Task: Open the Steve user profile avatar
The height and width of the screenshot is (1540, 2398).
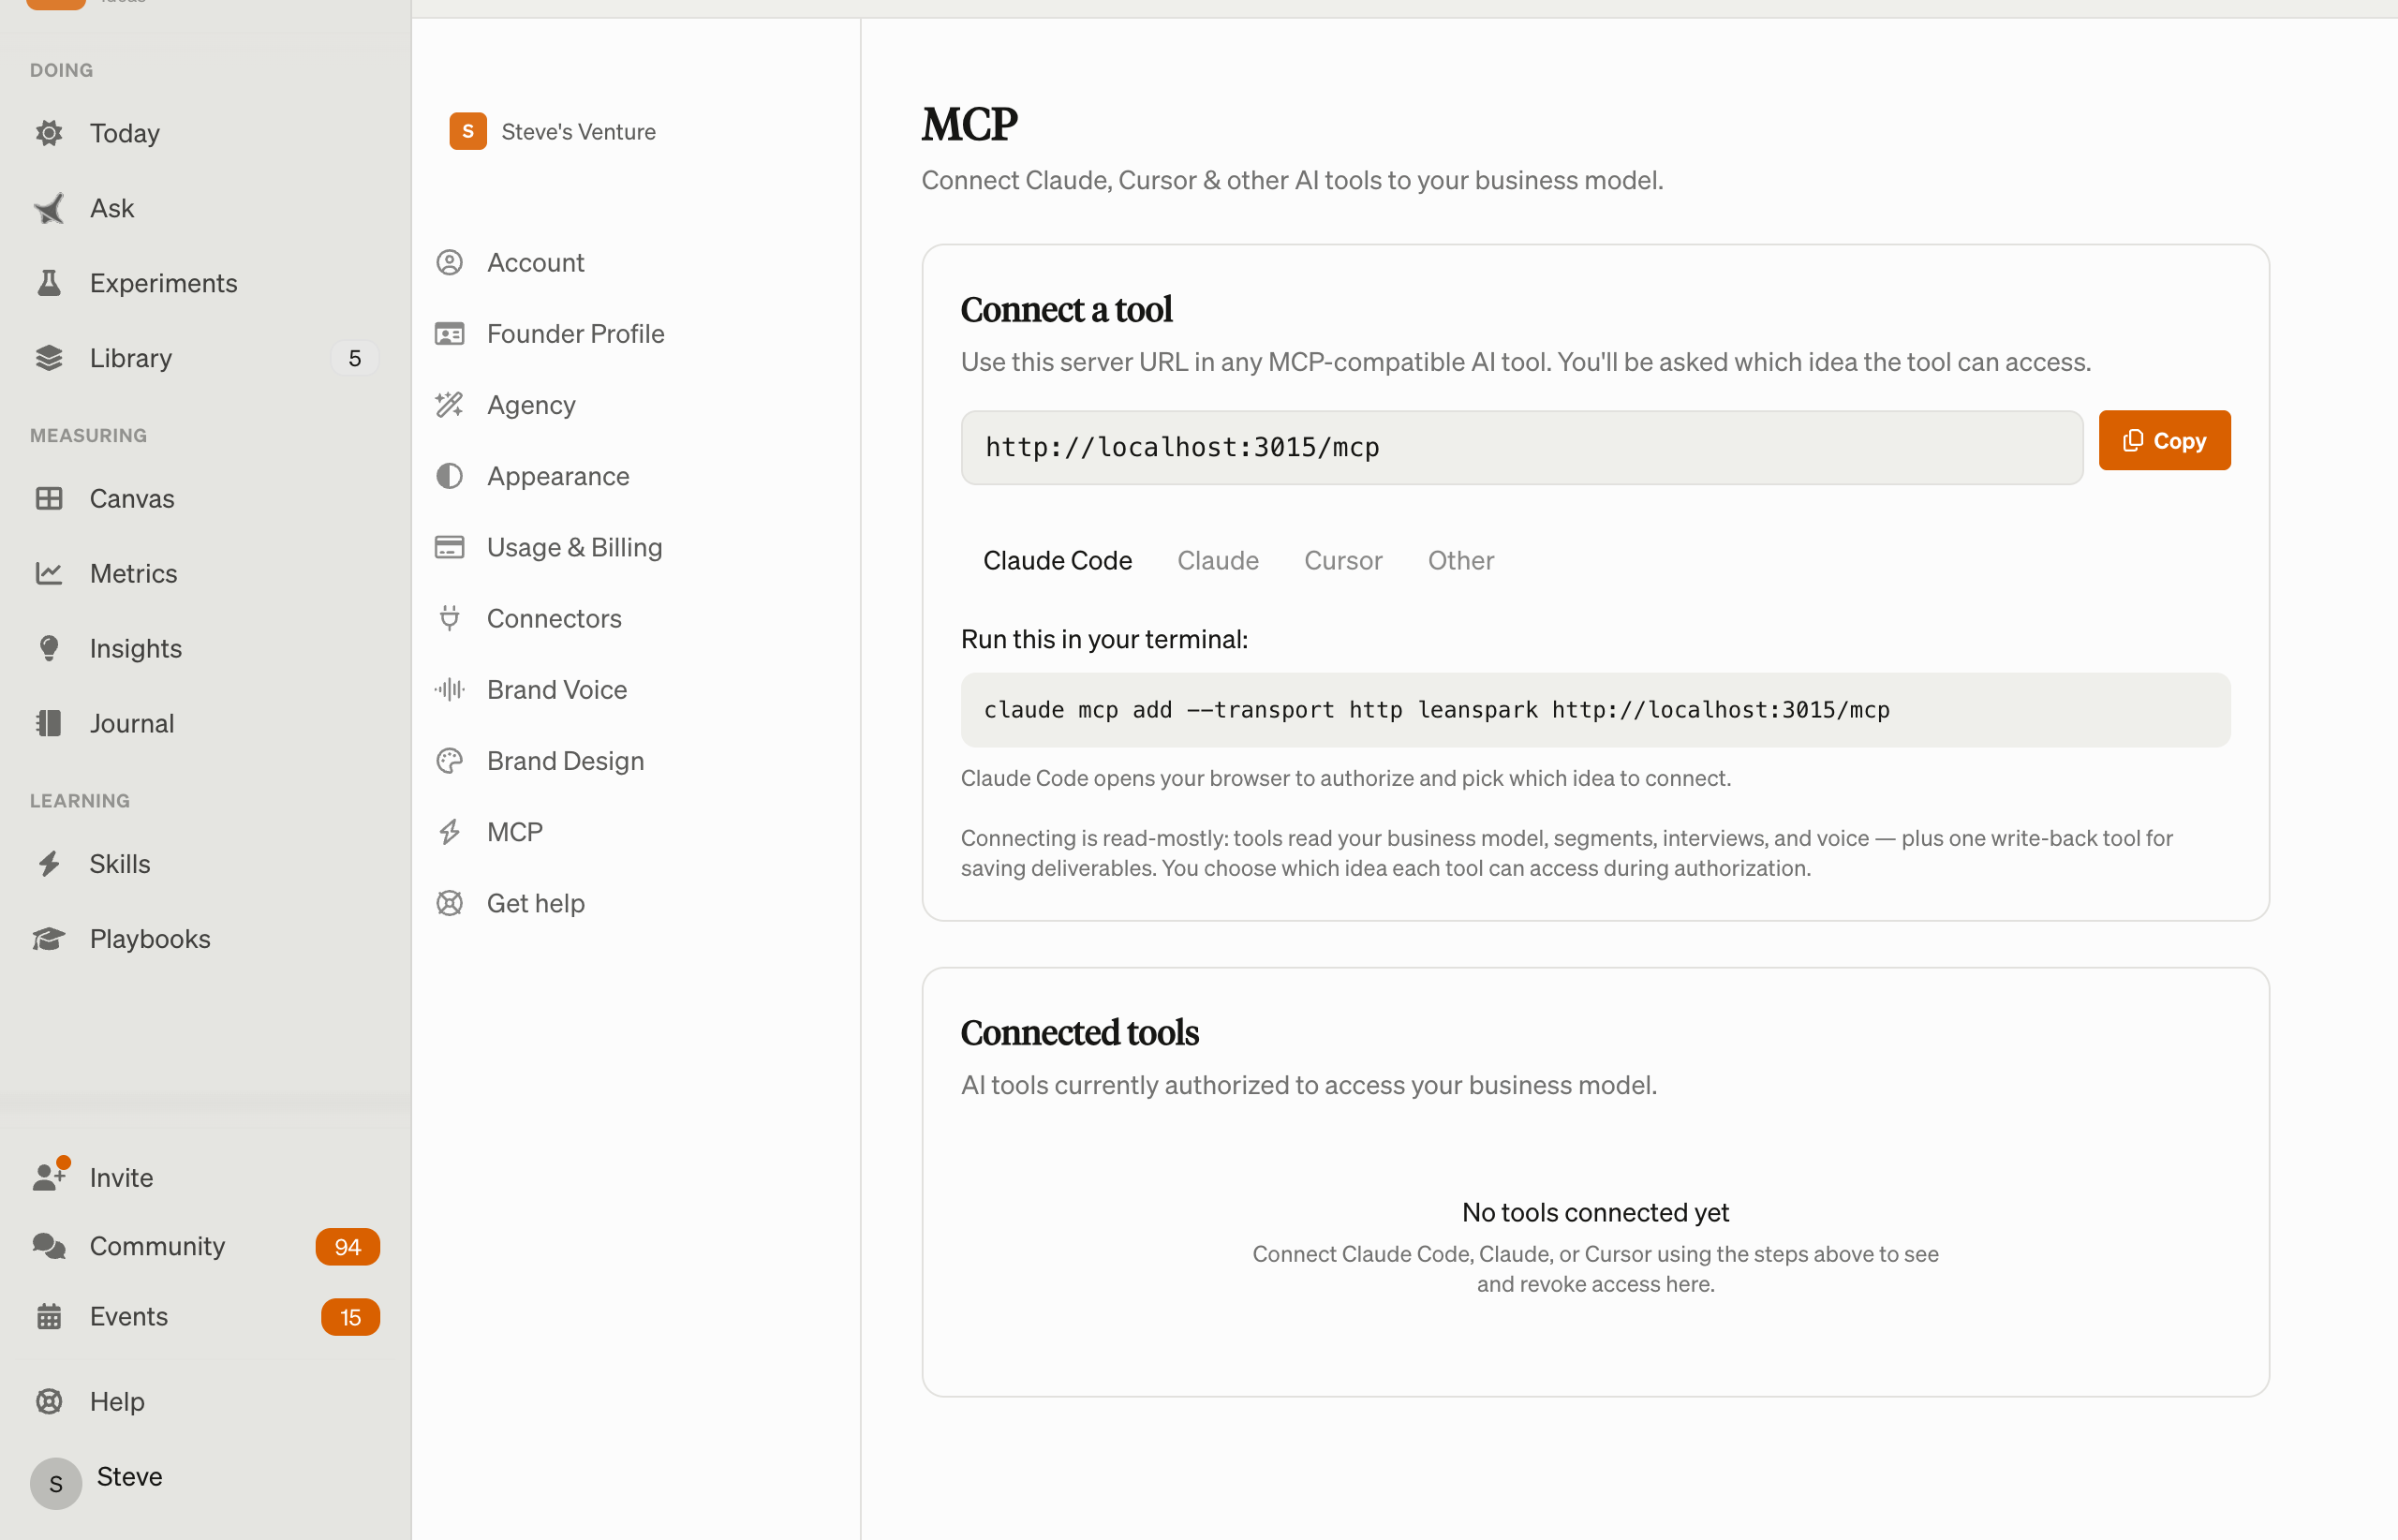Action: point(56,1483)
